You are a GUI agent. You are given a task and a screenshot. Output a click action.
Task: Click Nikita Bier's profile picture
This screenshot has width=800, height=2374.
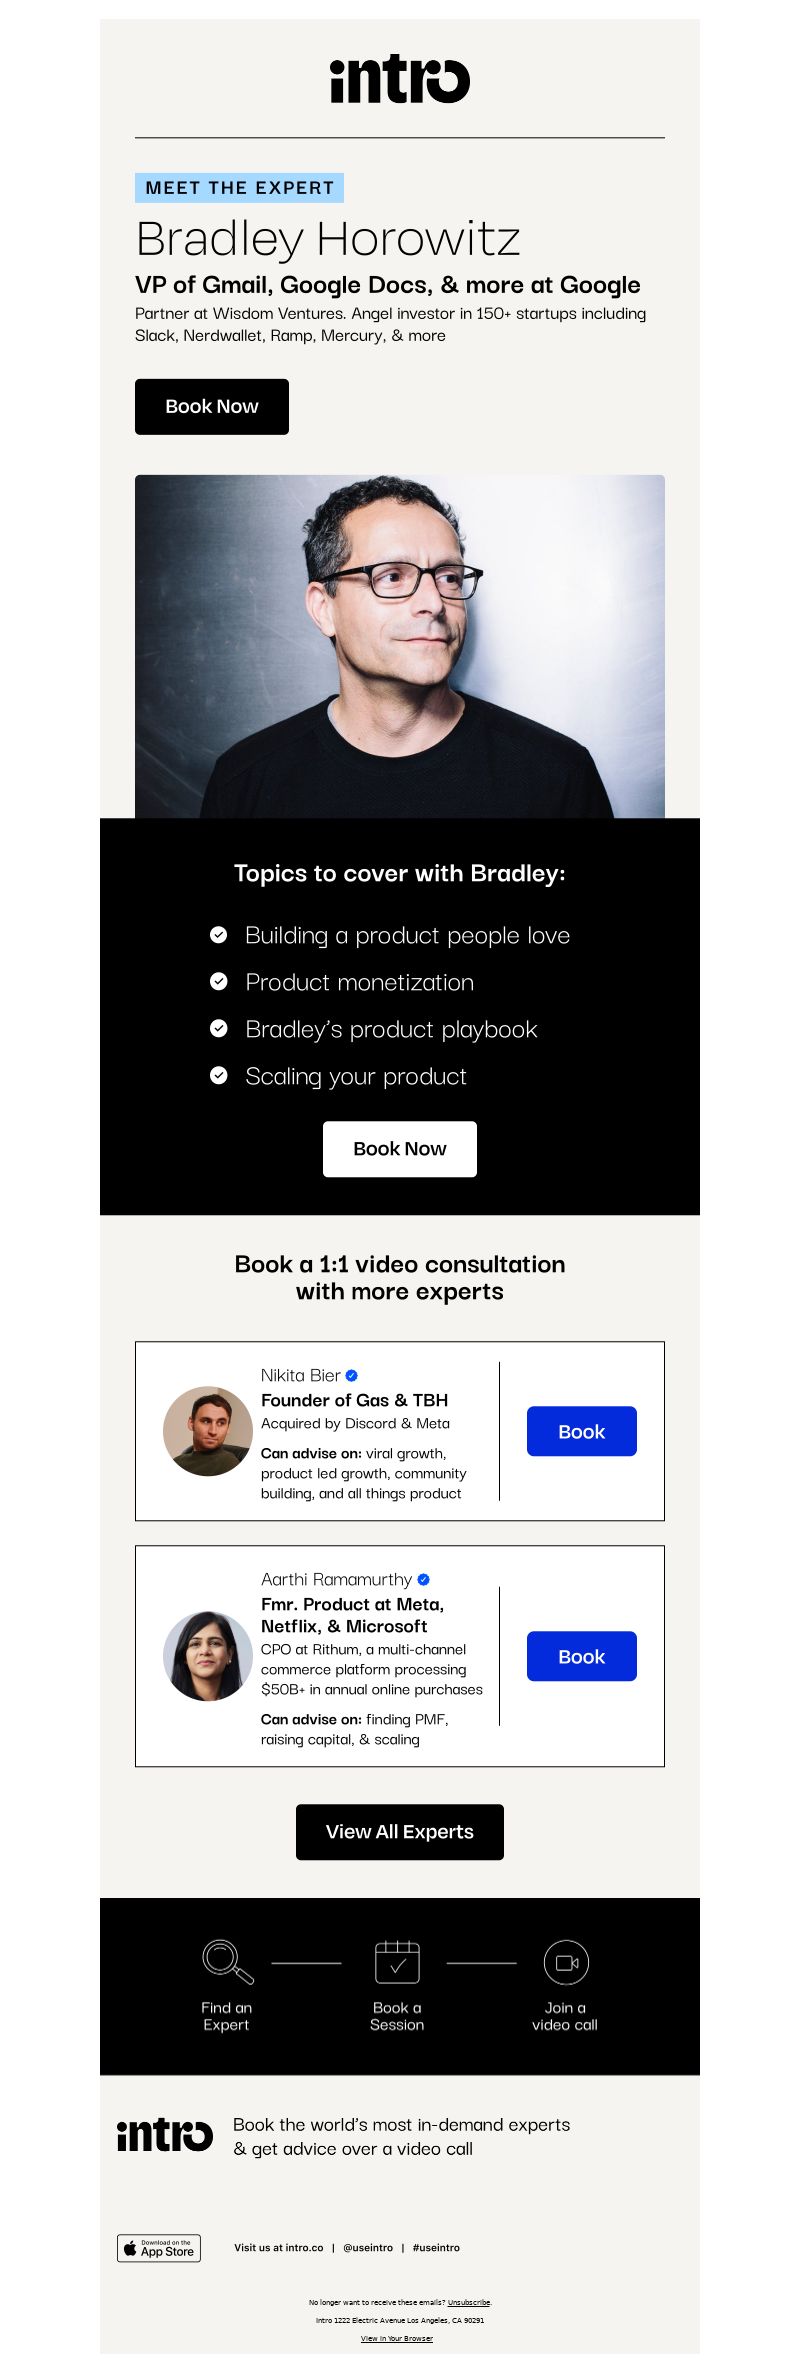208,1431
